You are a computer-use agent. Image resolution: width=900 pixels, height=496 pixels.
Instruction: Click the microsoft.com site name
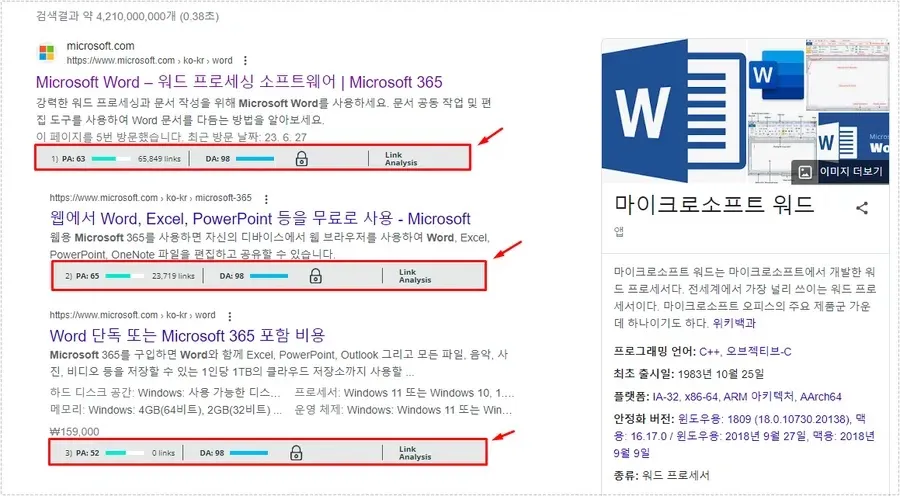pyautogui.click(x=100, y=46)
